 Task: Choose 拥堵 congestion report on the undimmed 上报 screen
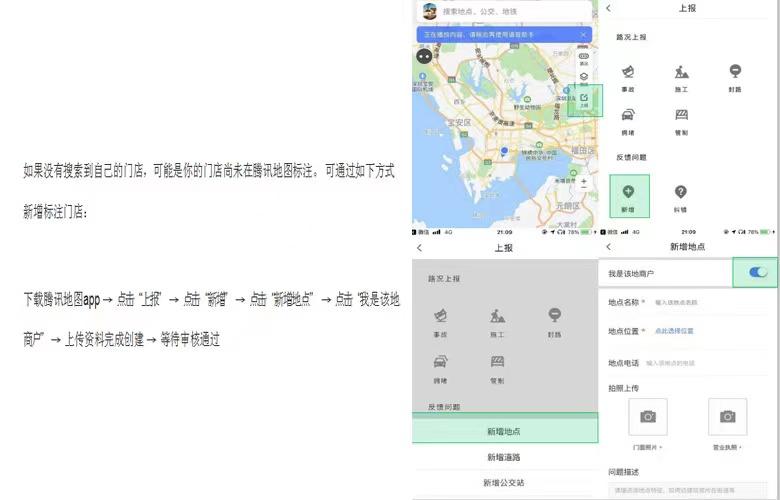pos(628,122)
